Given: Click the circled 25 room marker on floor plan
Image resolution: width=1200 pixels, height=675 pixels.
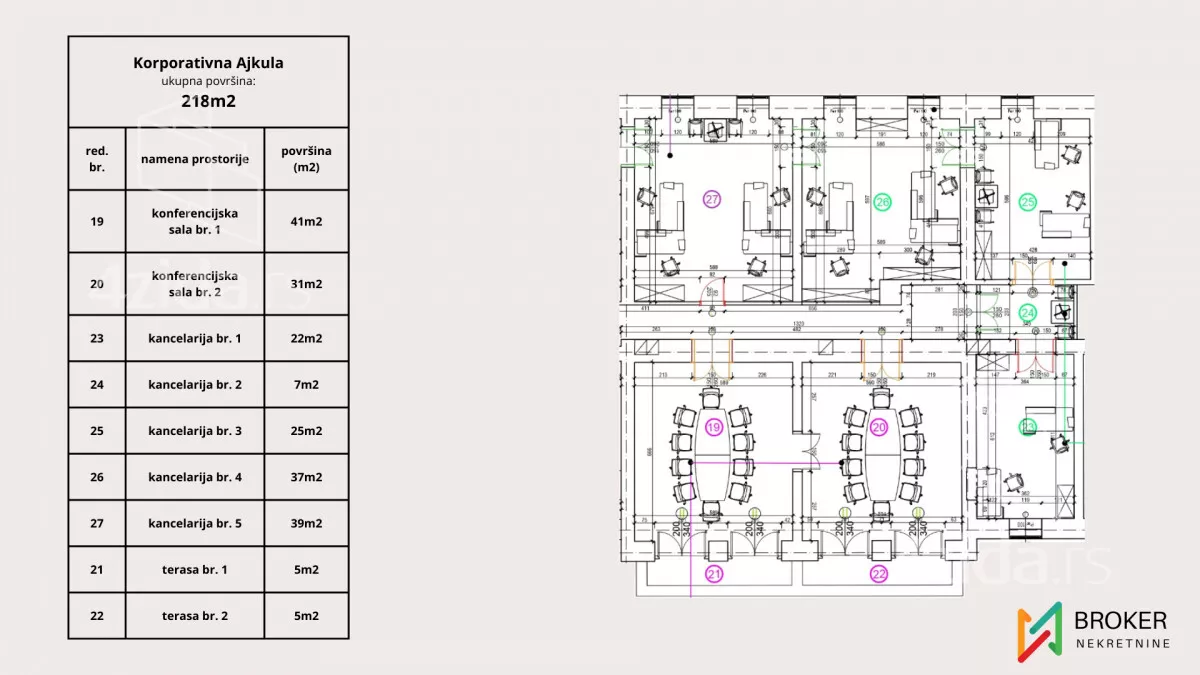Looking at the screenshot, I should pyautogui.click(x=1028, y=202).
